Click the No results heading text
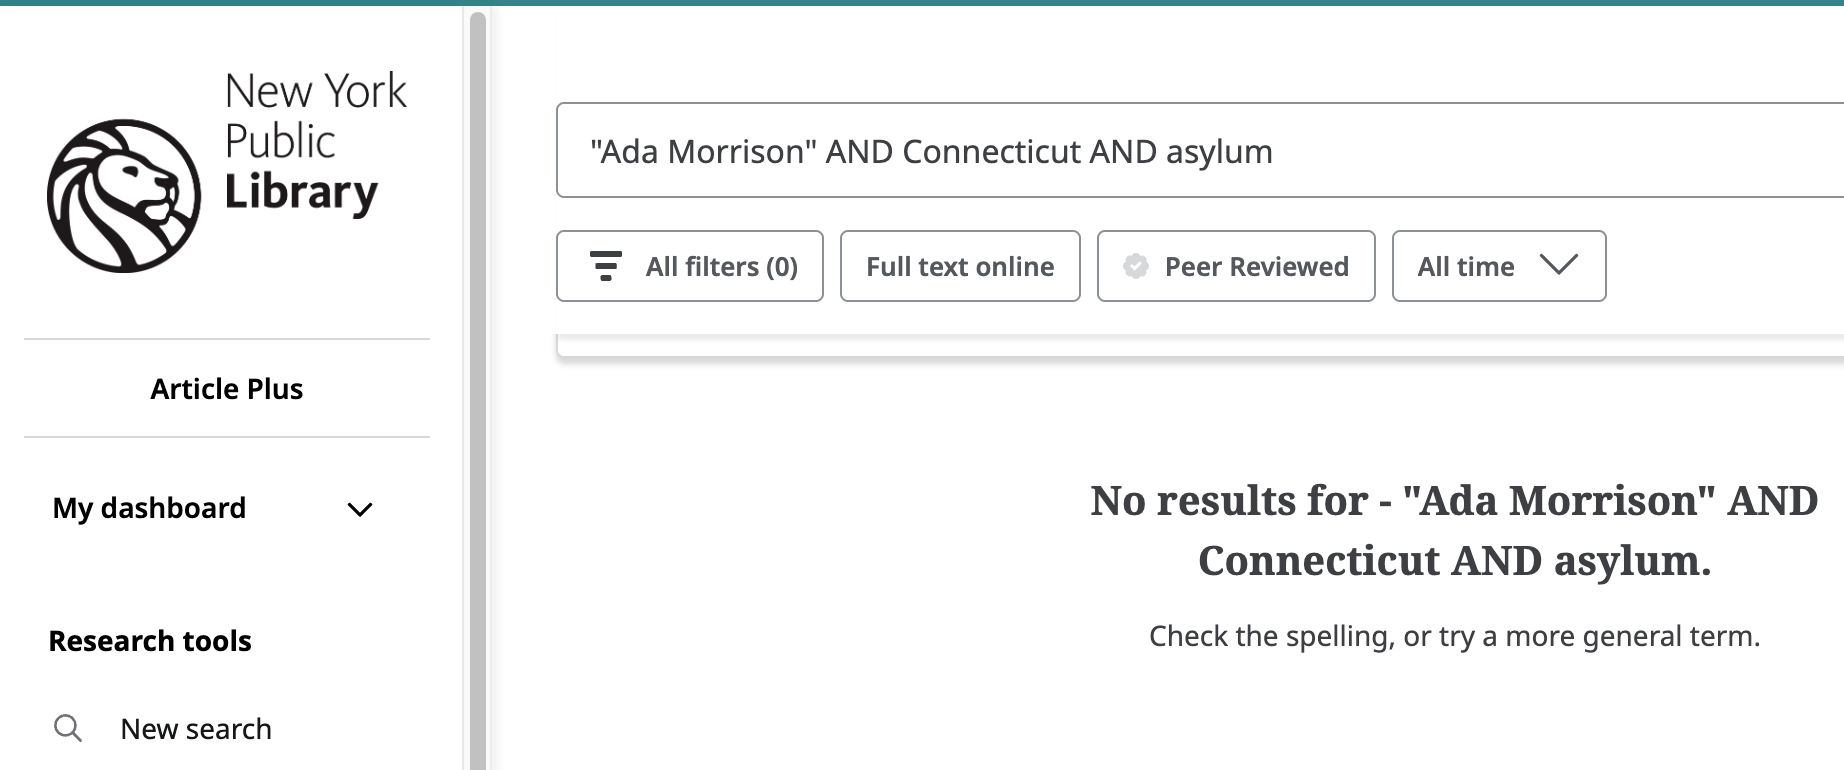 coord(1454,530)
